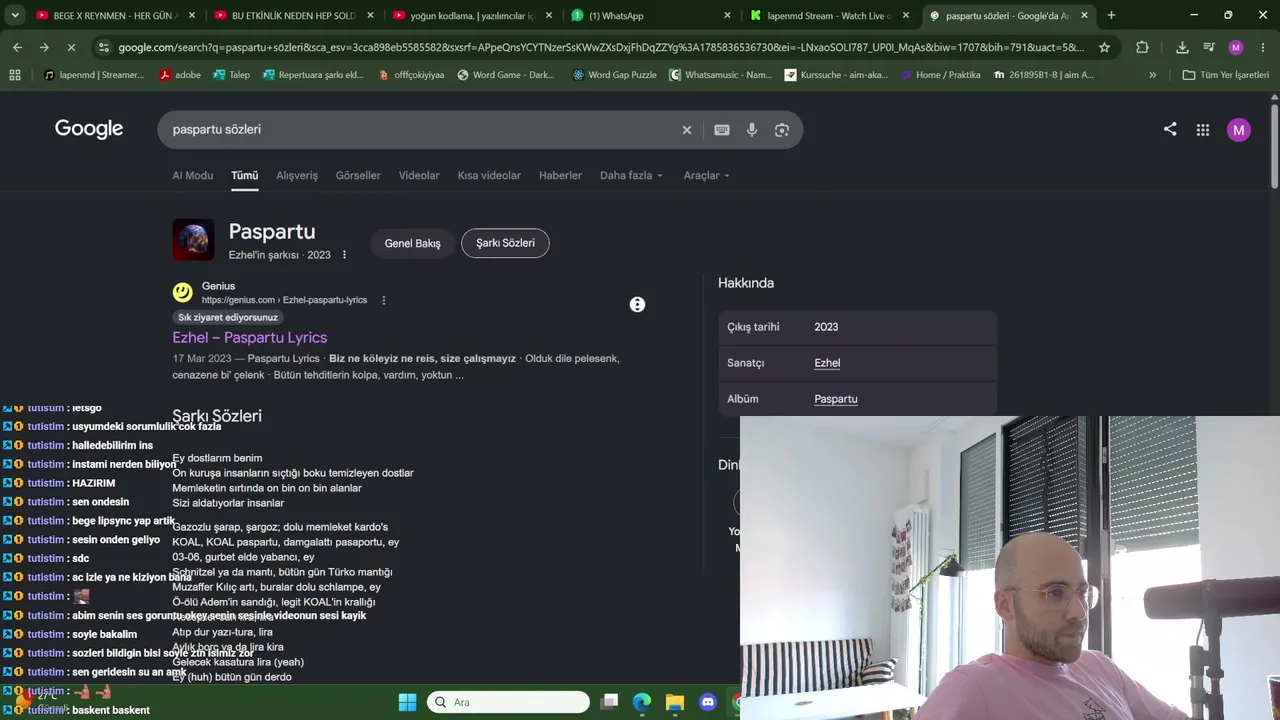Launch Microsoft Edge from the taskbar
The height and width of the screenshot is (720, 1280).
(642, 702)
